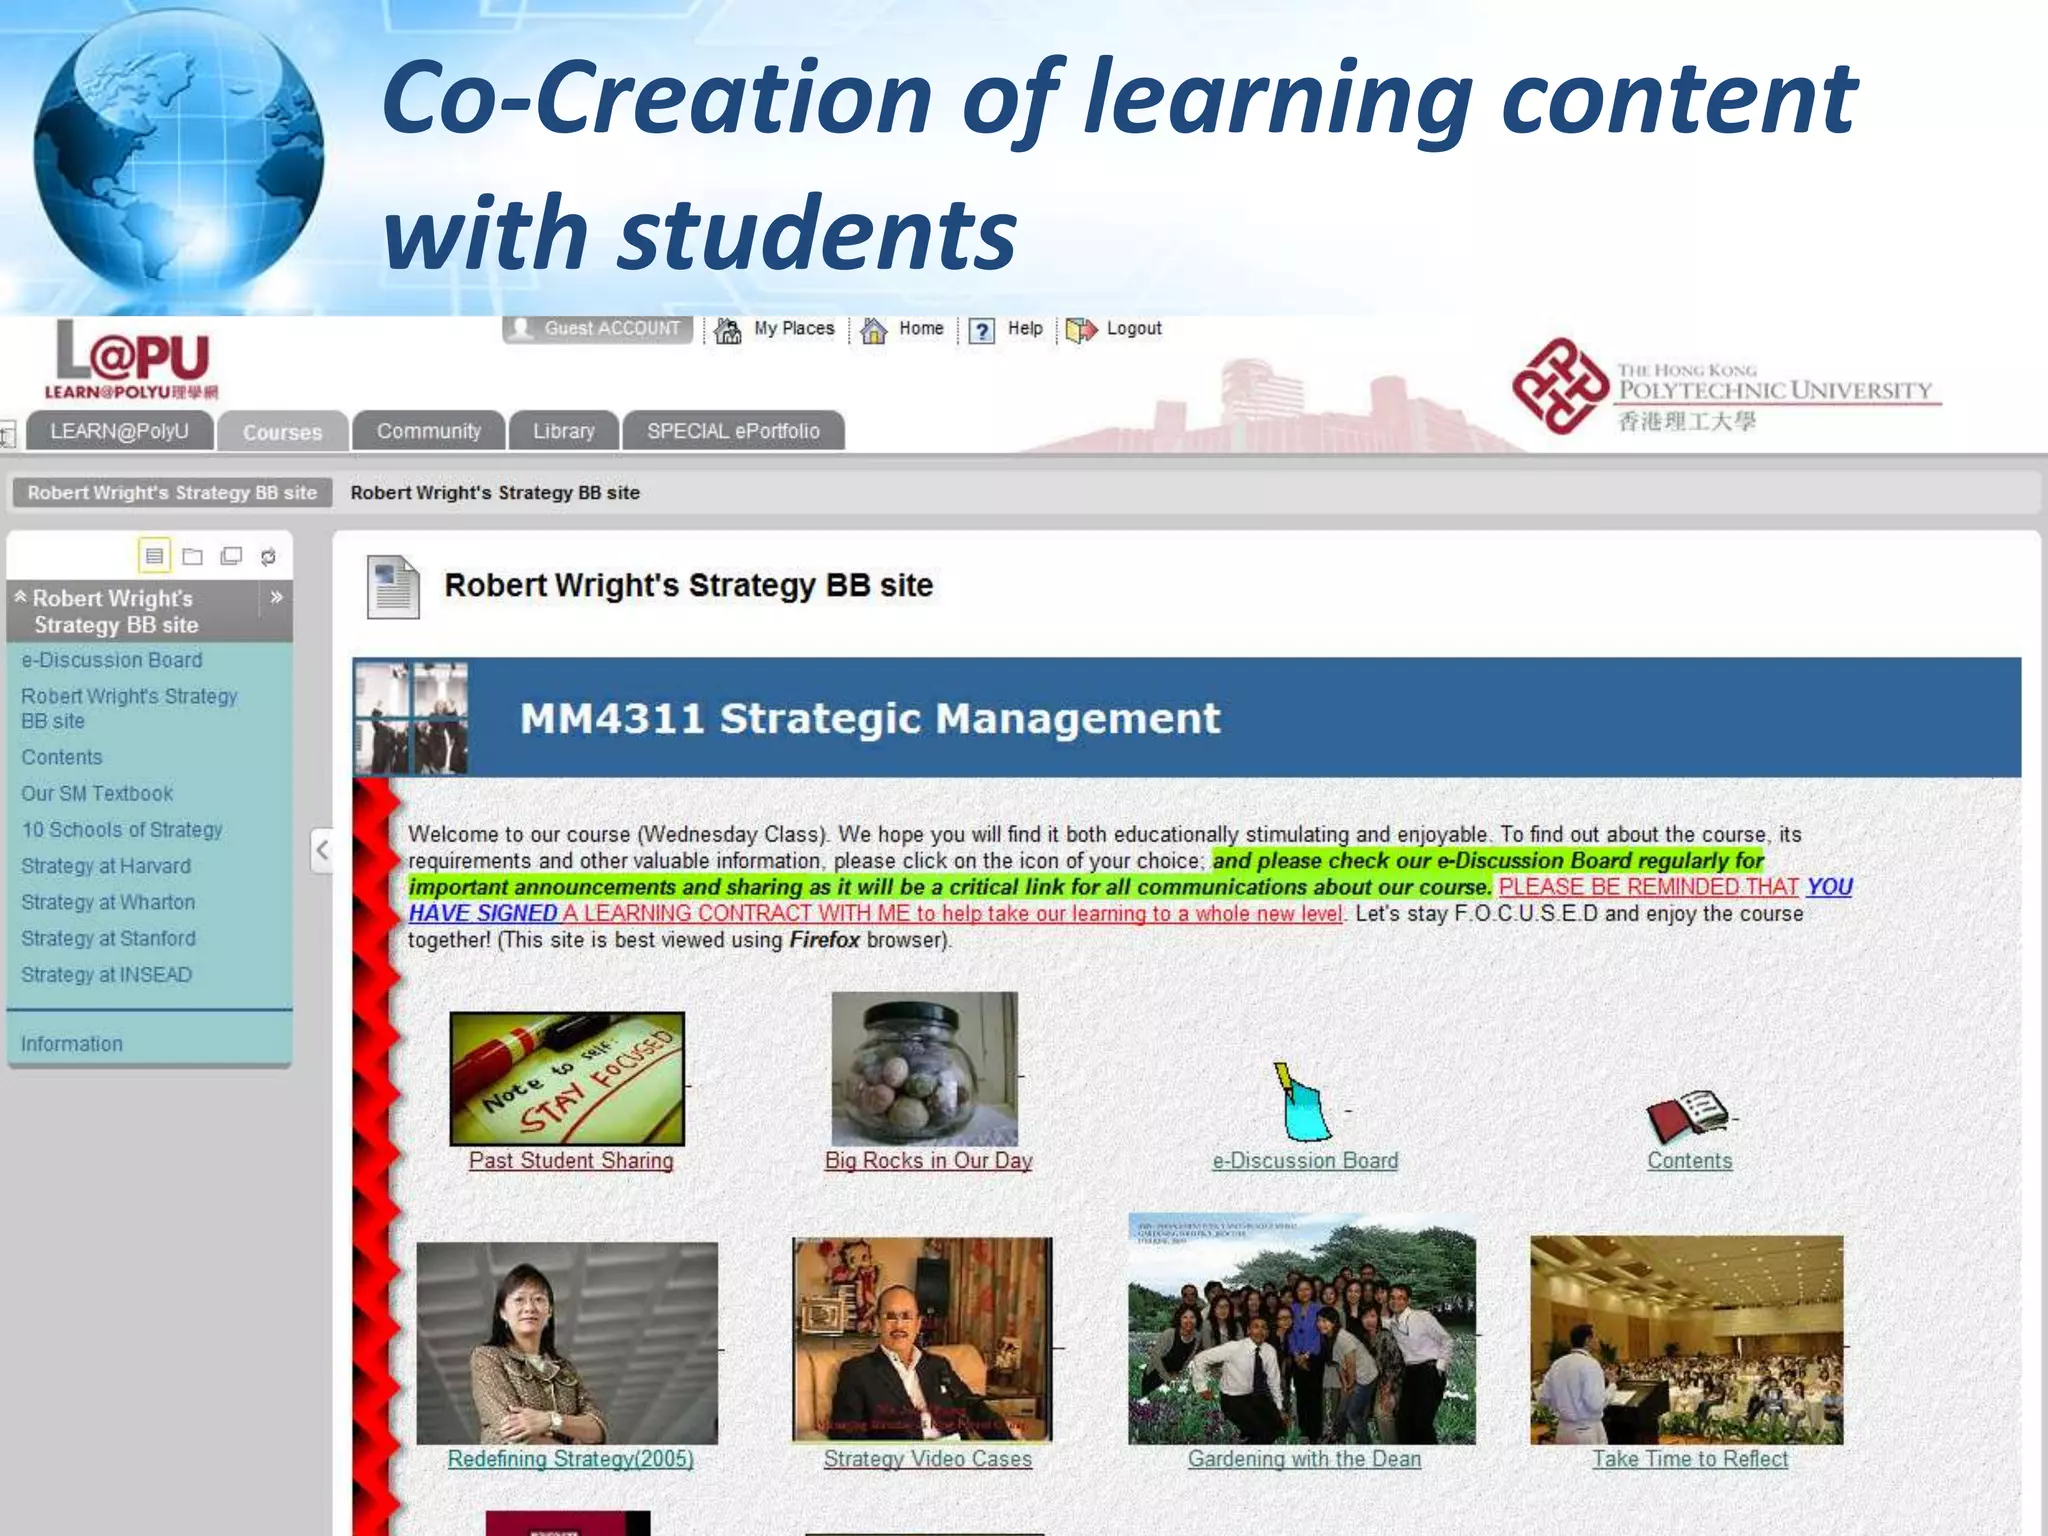Open the Library tab
The width and height of the screenshot is (2048, 1536).
point(564,431)
